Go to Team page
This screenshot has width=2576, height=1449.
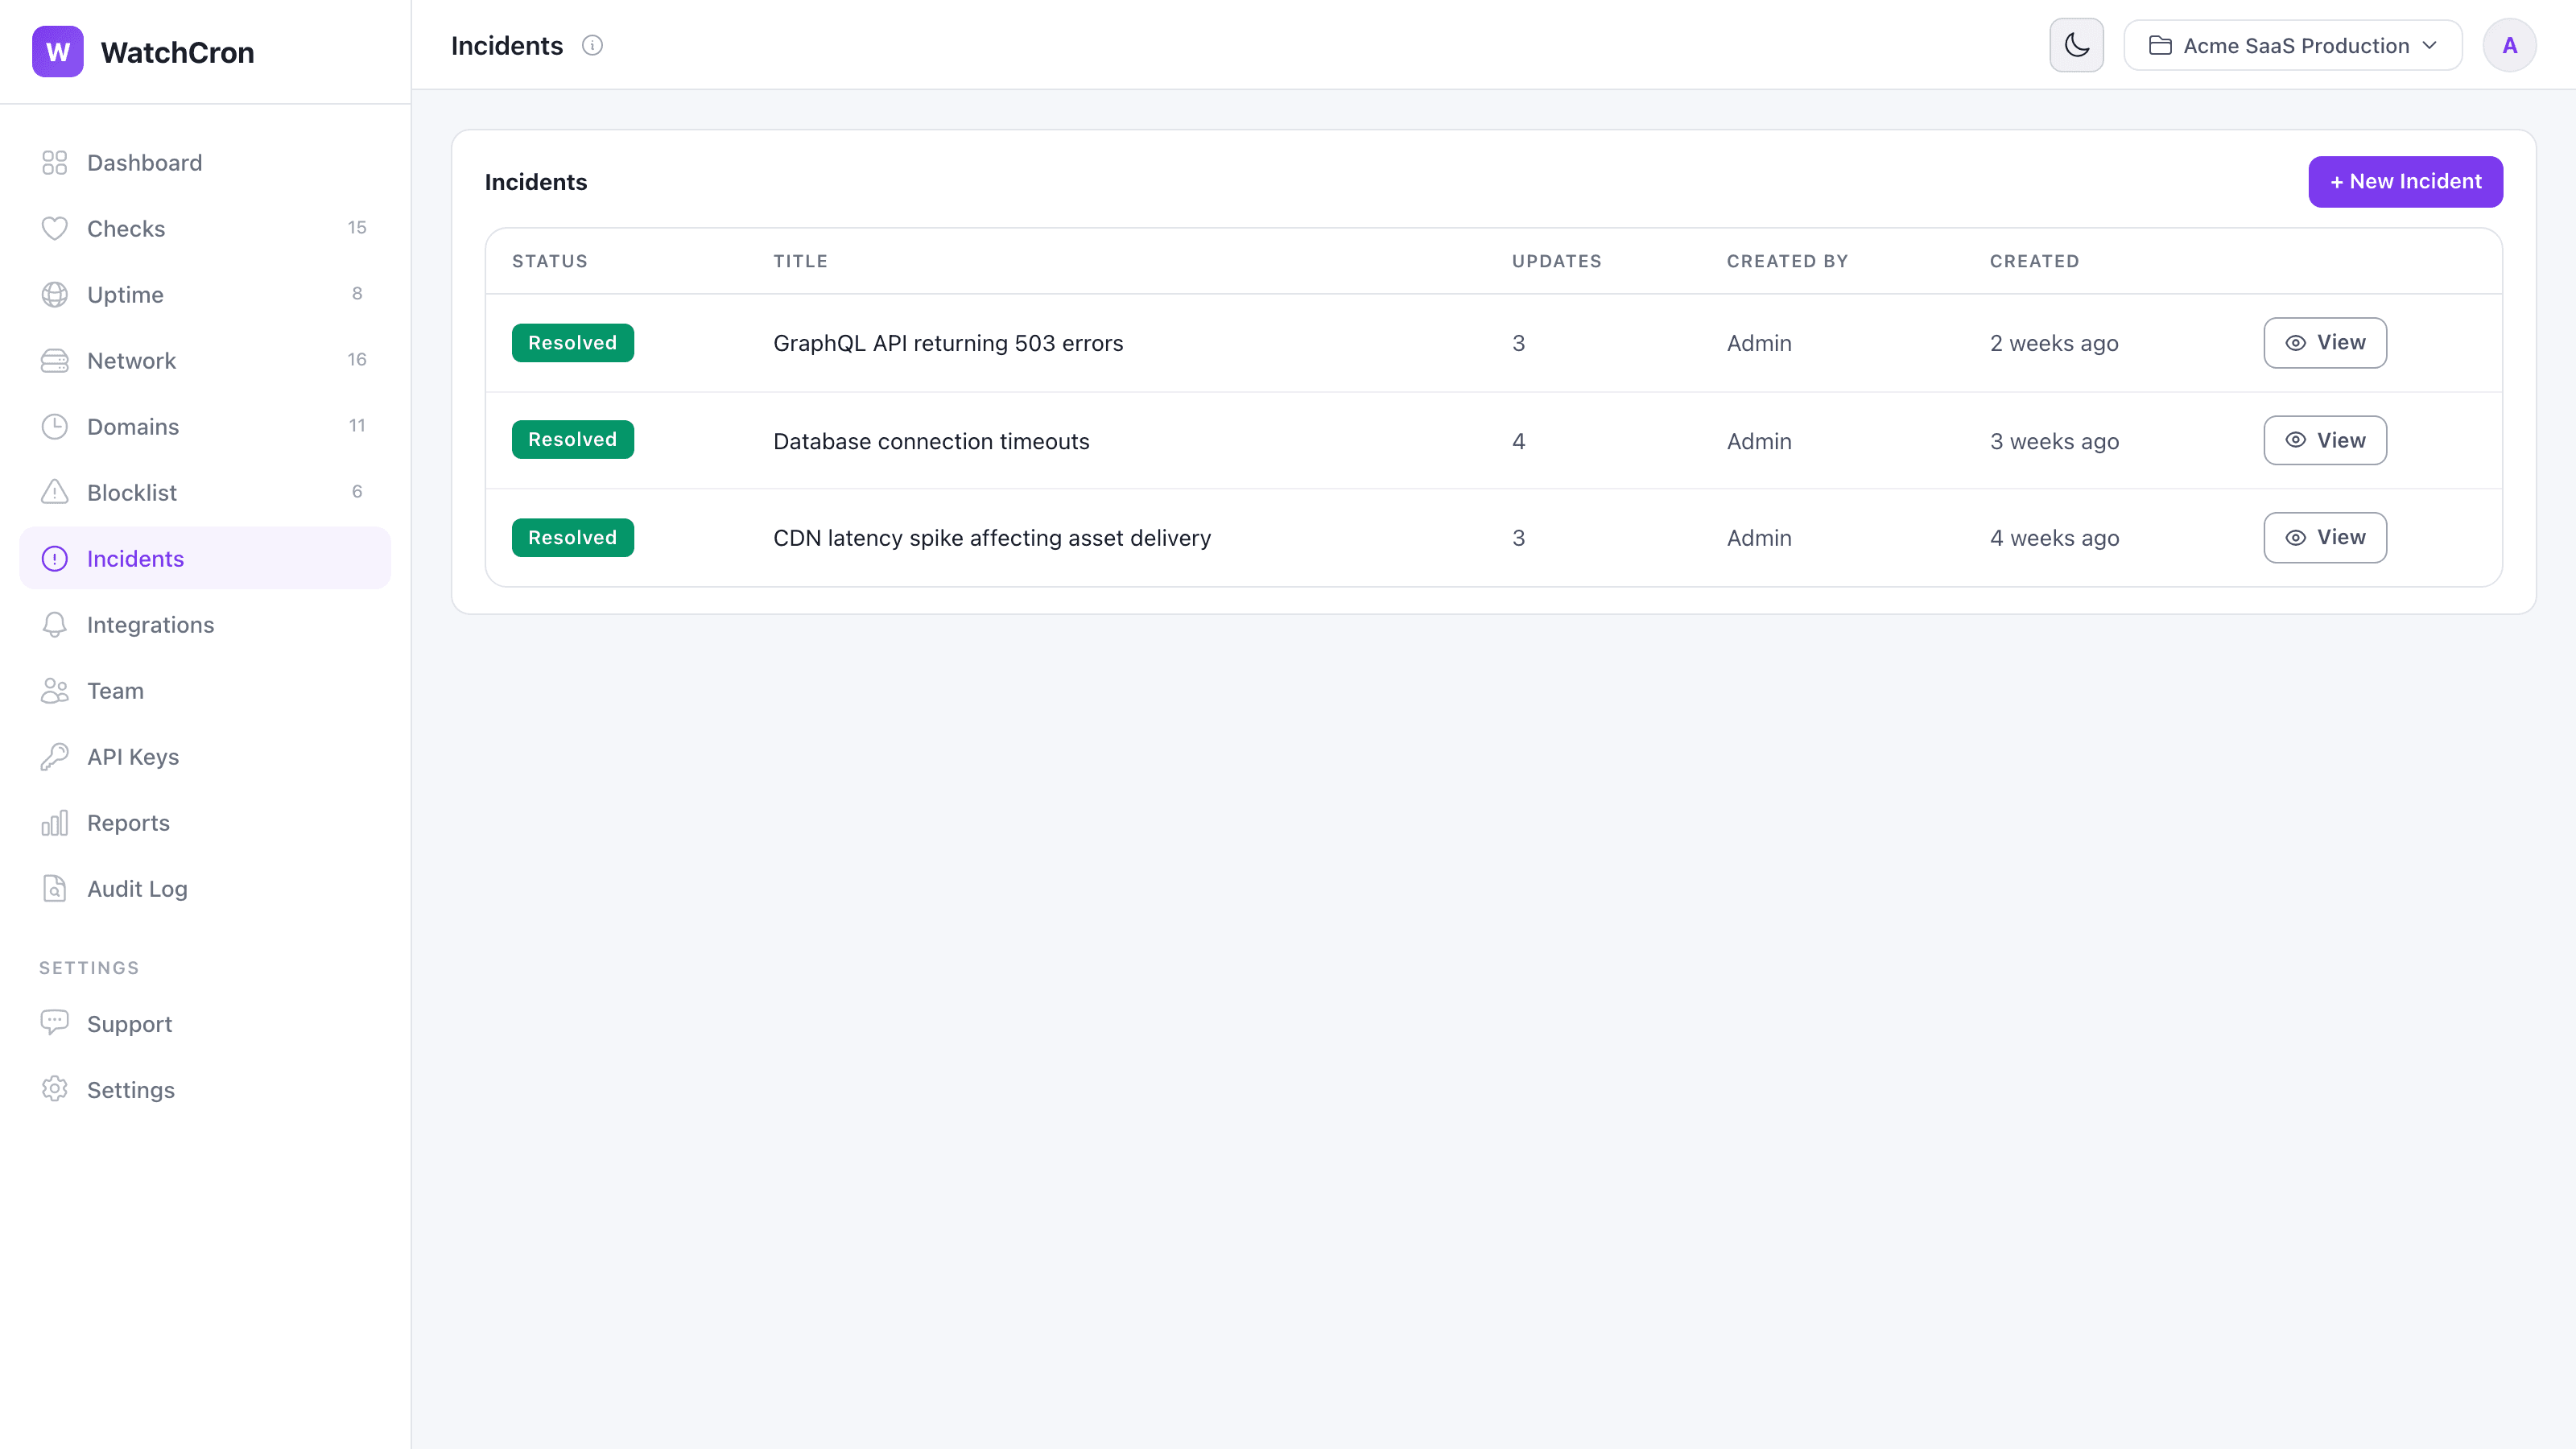(205, 691)
